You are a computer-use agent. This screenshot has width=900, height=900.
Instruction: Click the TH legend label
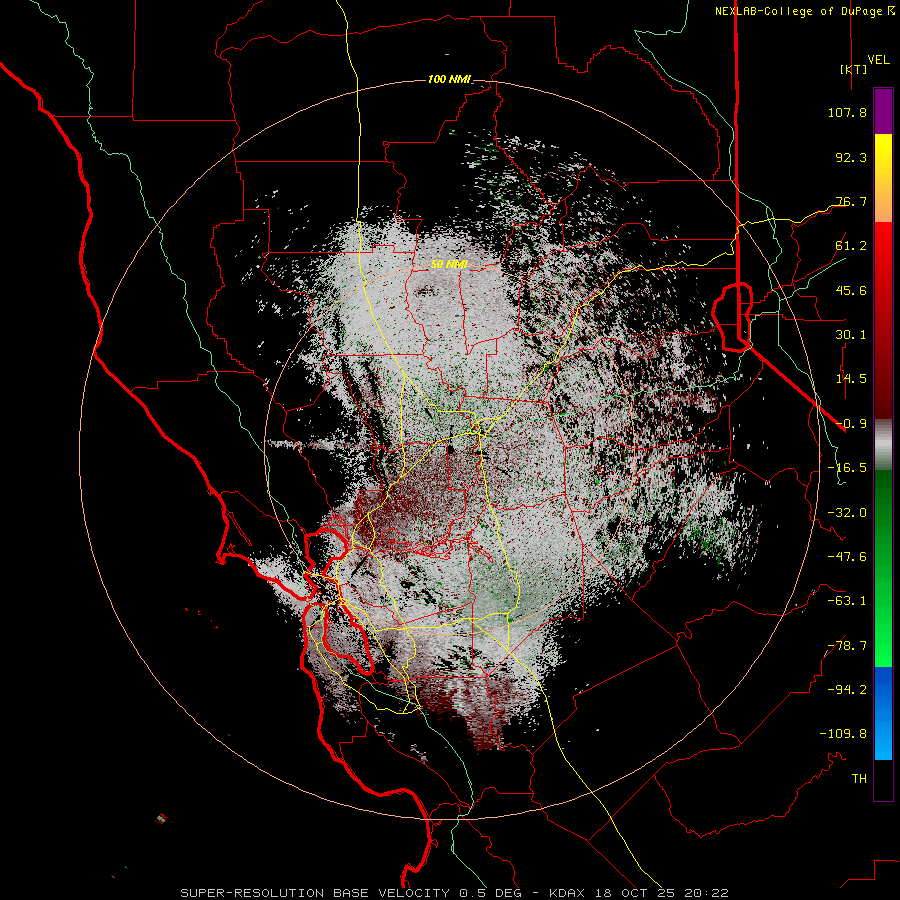click(x=859, y=779)
